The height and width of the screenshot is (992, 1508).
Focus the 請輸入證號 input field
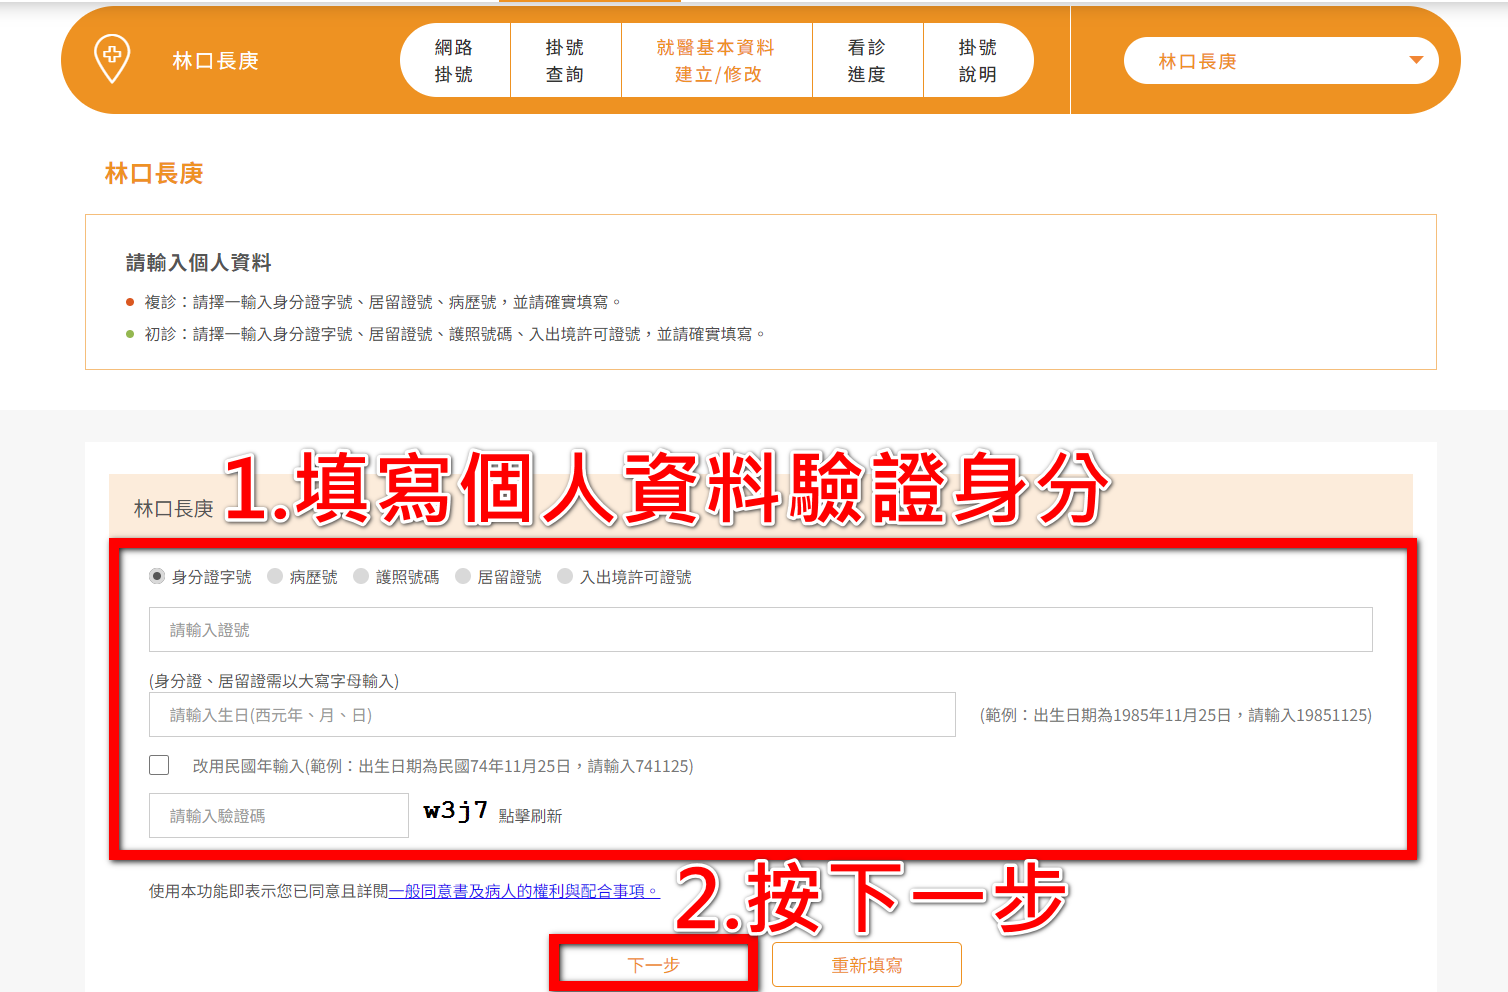tap(761, 630)
